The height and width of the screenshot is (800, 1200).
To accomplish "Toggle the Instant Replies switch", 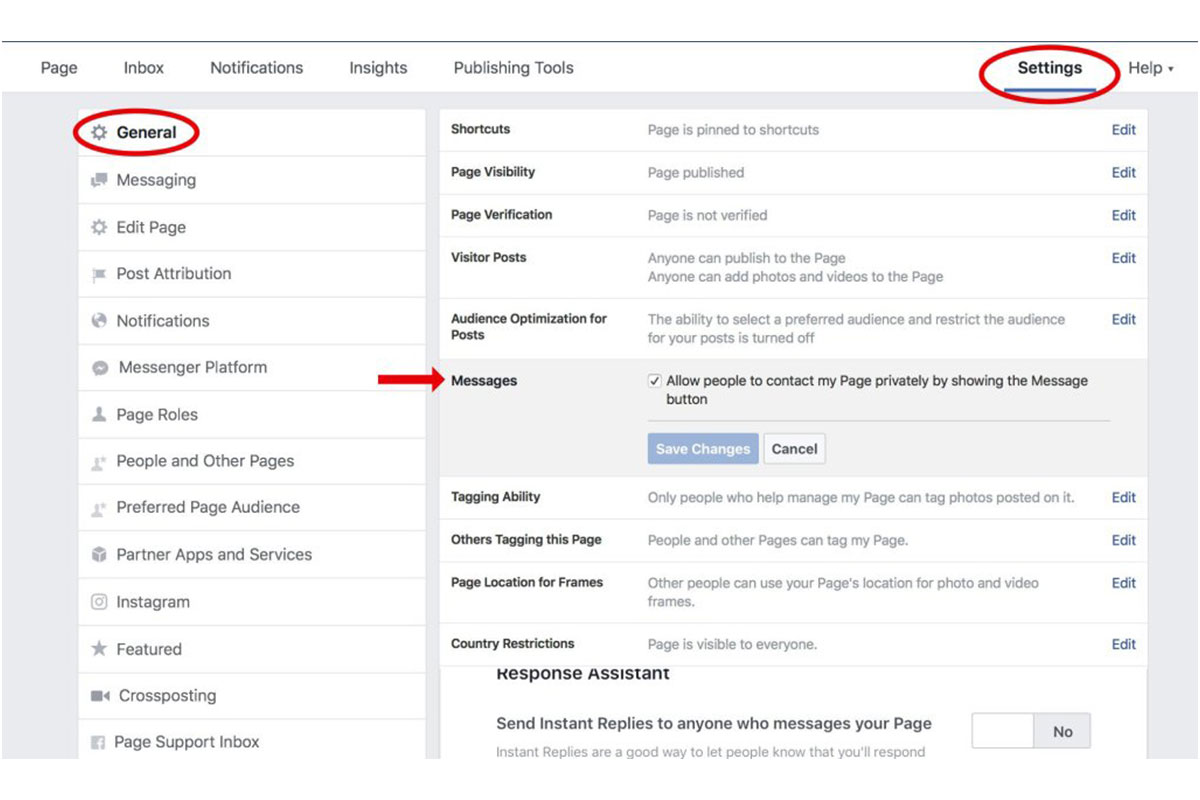I will tap(1031, 732).
